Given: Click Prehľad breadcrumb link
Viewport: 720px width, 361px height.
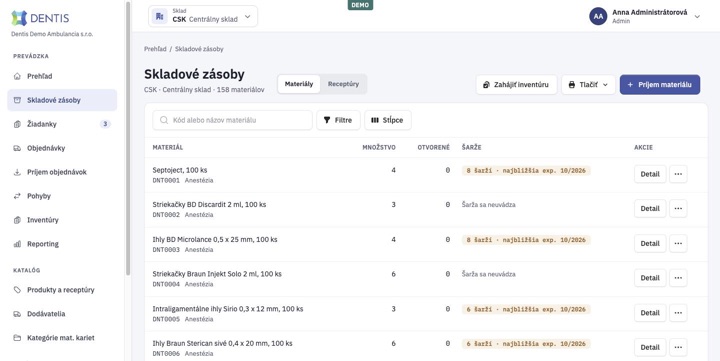Looking at the screenshot, I should [155, 49].
